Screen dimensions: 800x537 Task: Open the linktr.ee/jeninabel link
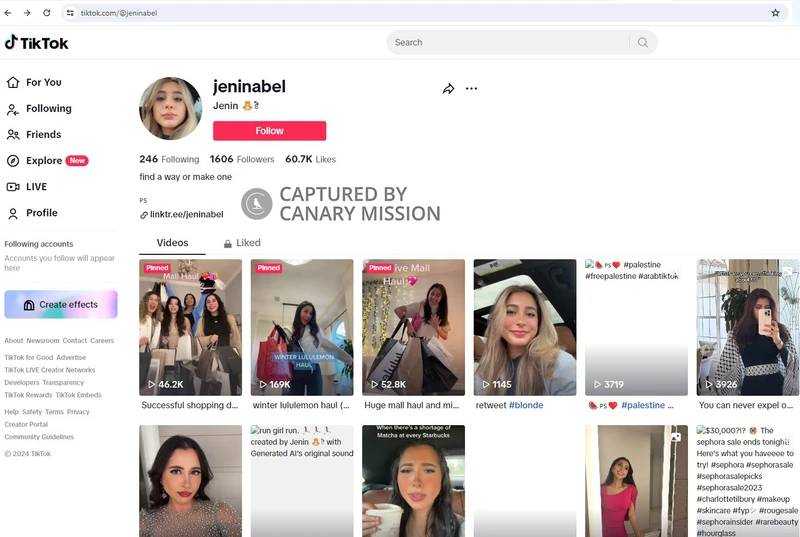point(186,214)
